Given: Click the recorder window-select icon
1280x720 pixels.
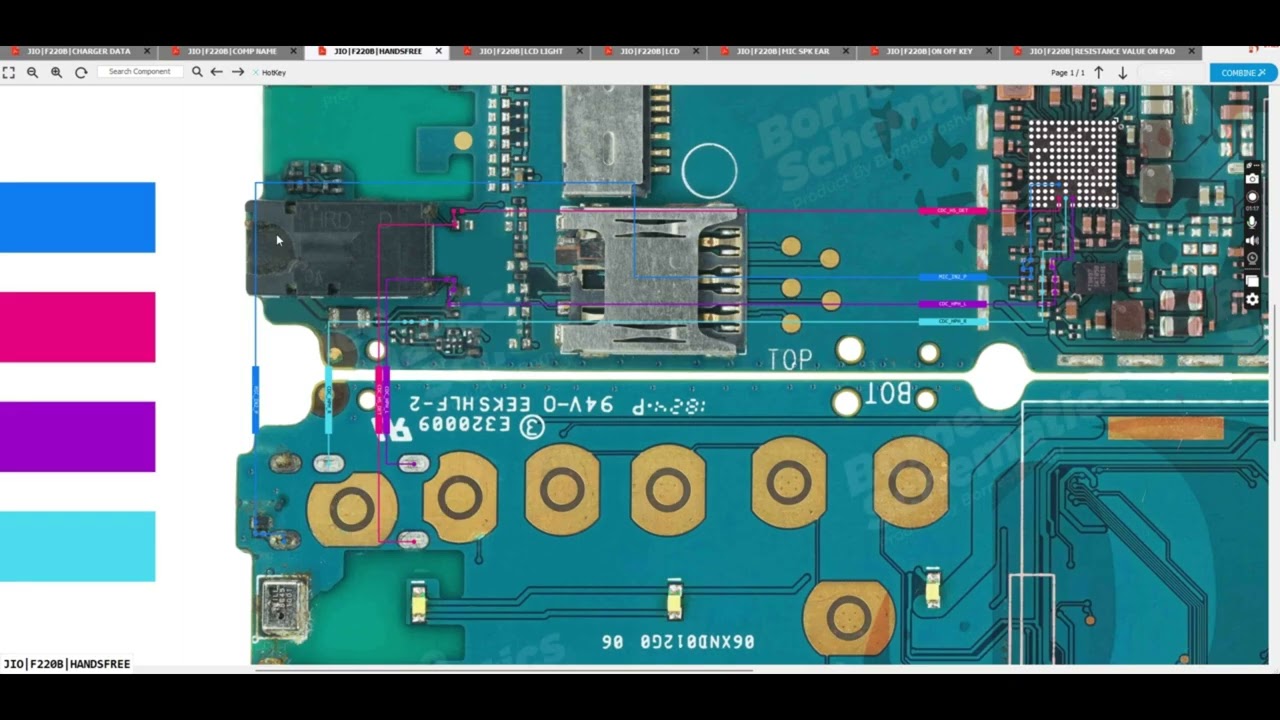Looking at the screenshot, I should [x=1252, y=281].
